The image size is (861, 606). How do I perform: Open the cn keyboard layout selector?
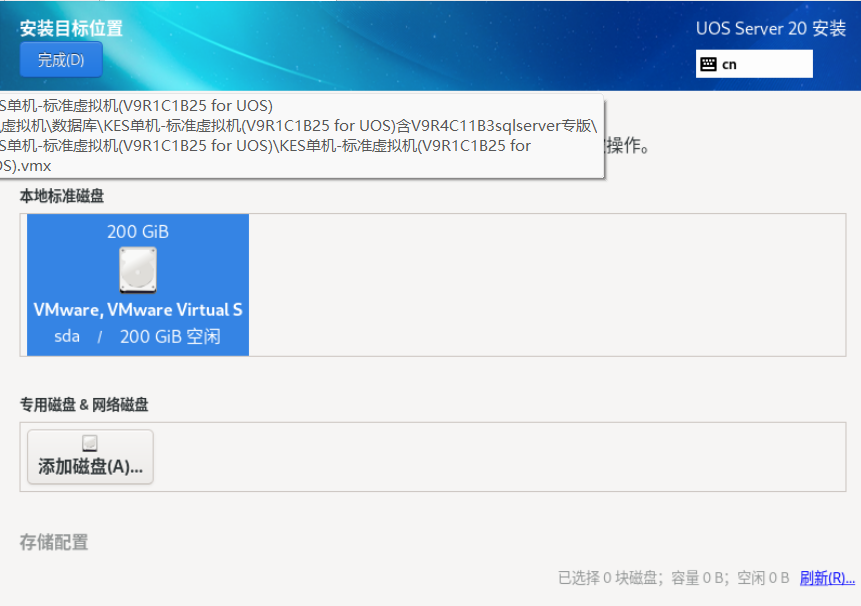754,64
